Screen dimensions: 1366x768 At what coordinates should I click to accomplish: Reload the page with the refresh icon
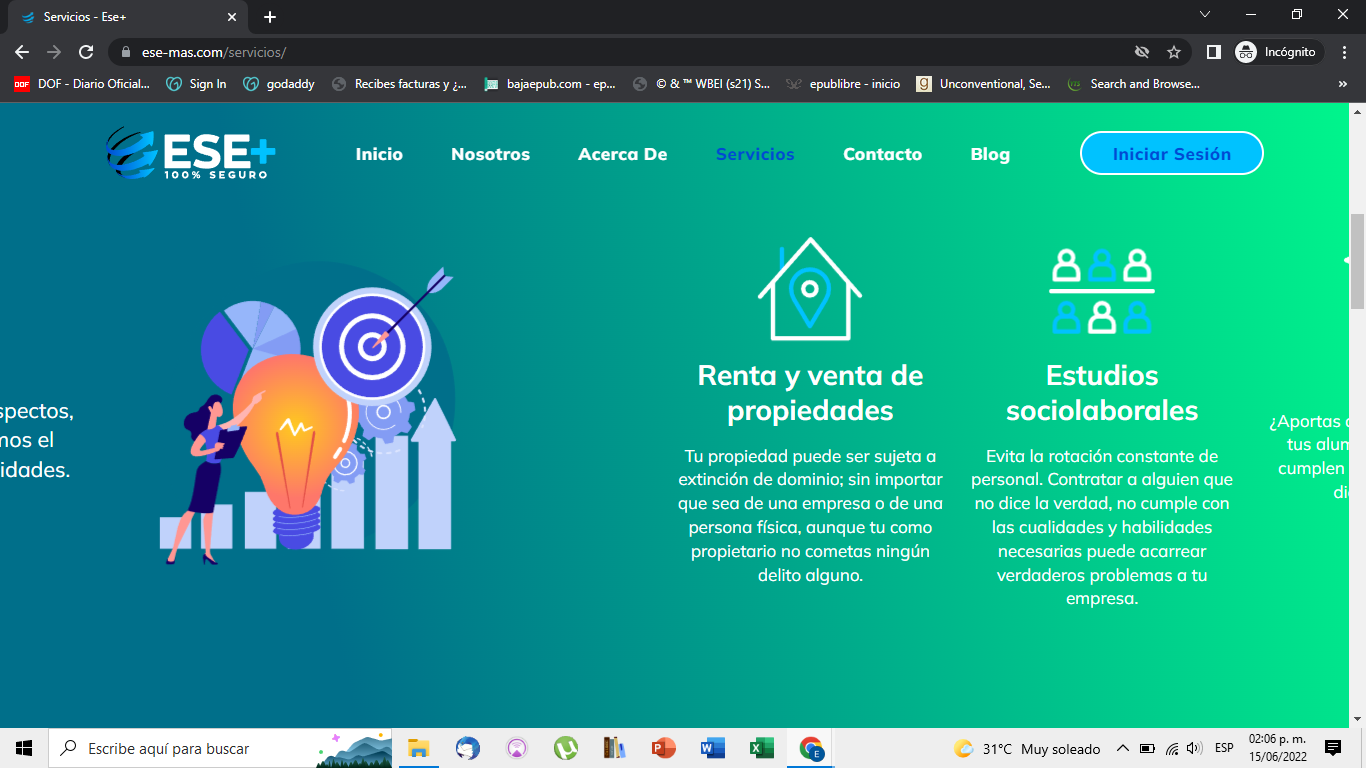pyautogui.click(x=86, y=52)
